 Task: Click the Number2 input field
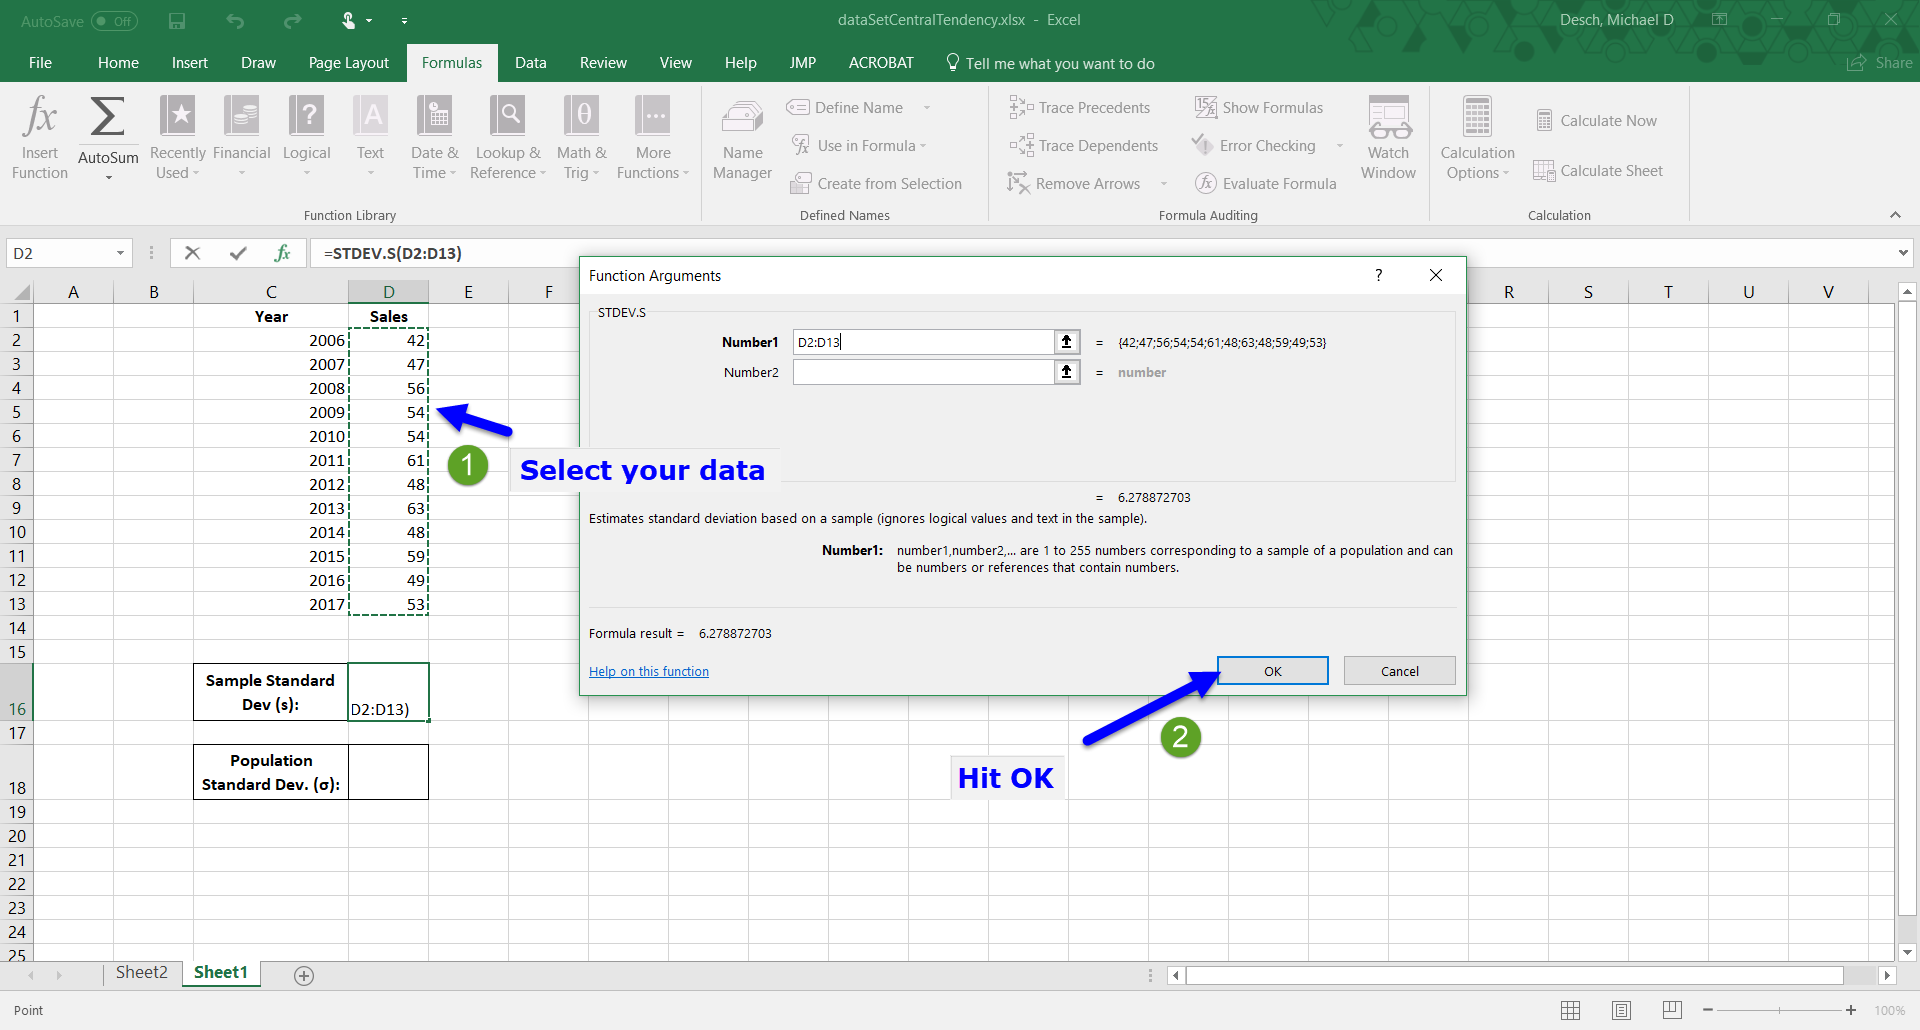pyautogui.click(x=922, y=373)
